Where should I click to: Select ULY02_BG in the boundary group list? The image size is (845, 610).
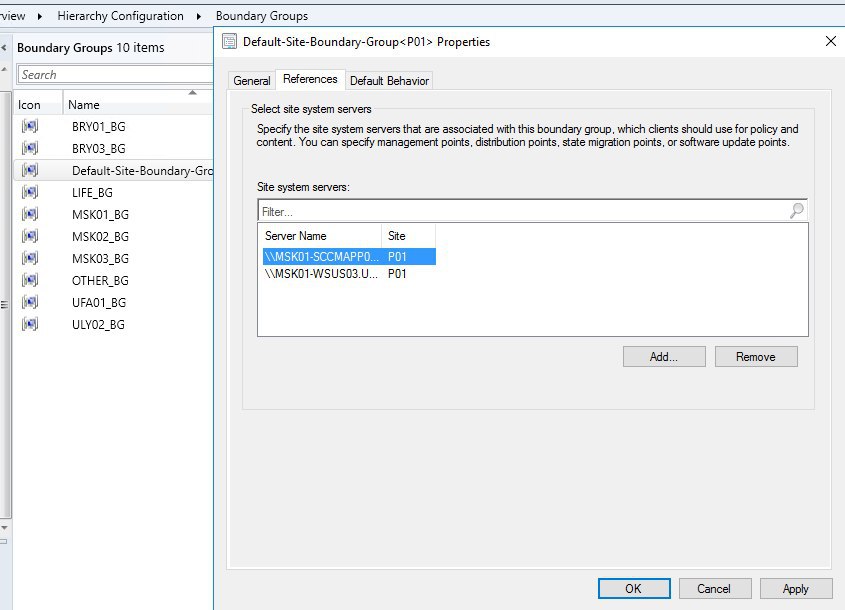98,325
